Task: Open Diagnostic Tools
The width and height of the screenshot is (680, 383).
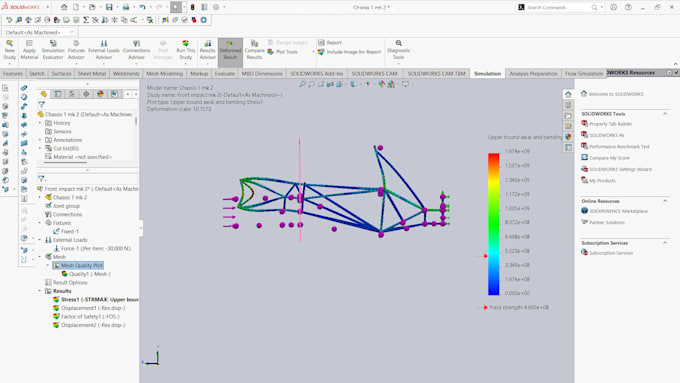Action: (399, 49)
